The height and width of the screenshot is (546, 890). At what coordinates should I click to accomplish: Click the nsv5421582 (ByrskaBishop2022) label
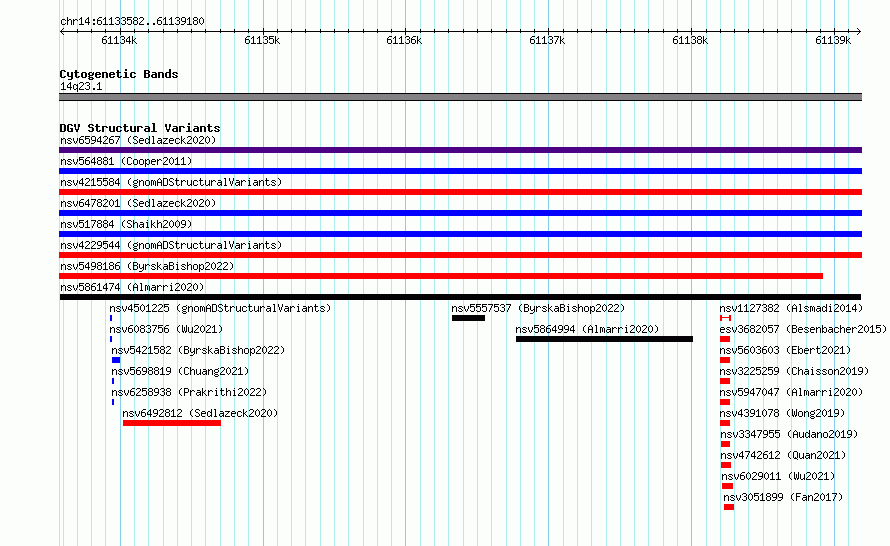[198, 350]
